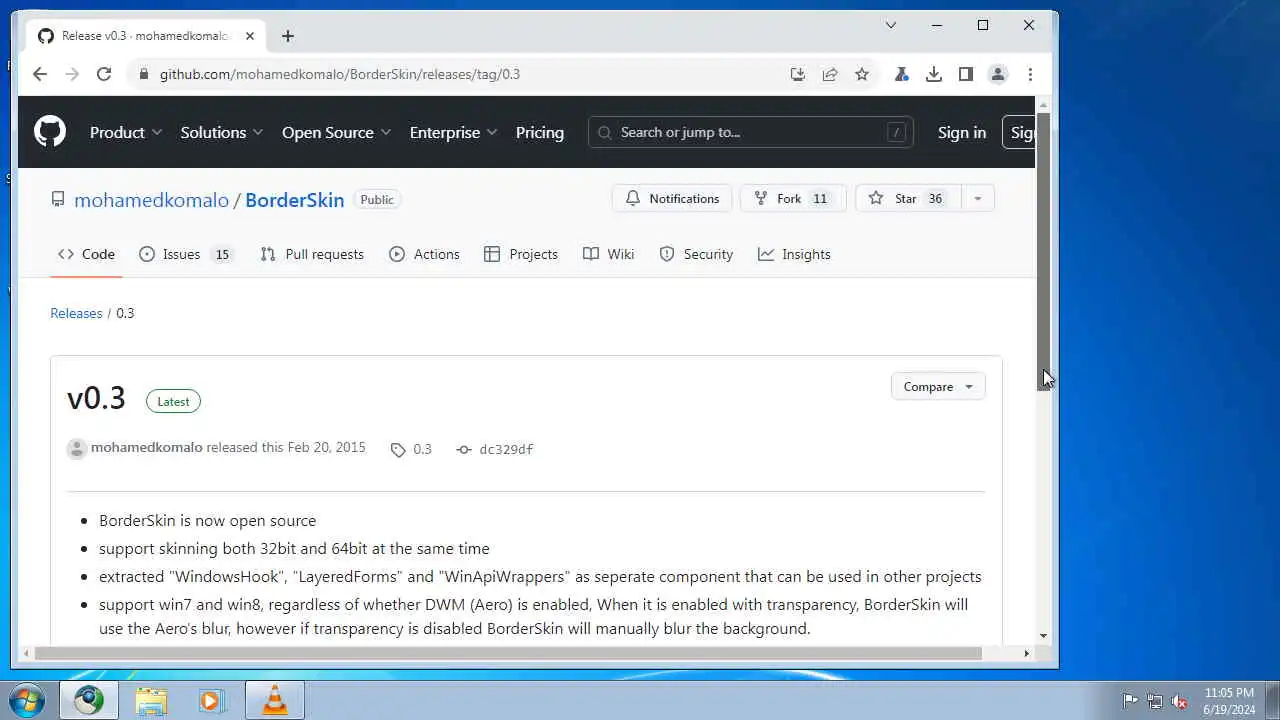Click the release author avatar
The height and width of the screenshot is (720, 1280).
pos(77,449)
